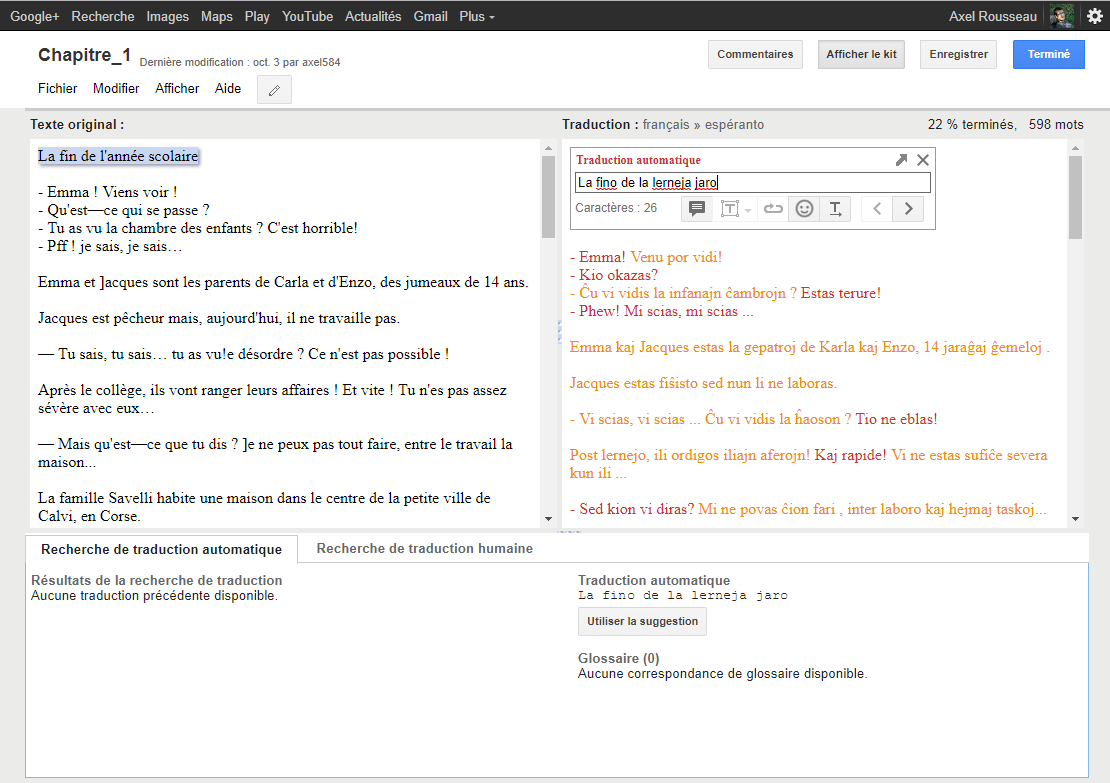Click Utiliser la suggestion button
The width and height of the screenshot is (1110, 783).
pyautogui.click(x=642, y=621)
